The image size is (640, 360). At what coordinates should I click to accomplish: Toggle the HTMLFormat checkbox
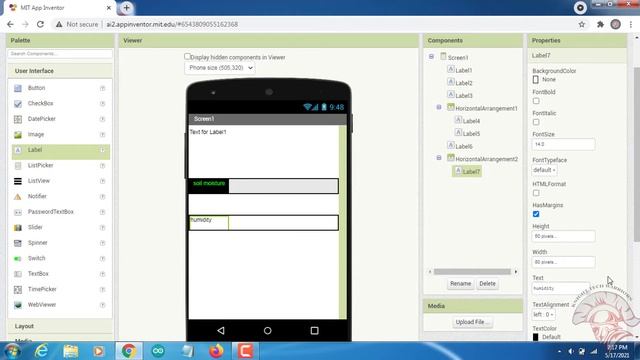tap(536, 193)
